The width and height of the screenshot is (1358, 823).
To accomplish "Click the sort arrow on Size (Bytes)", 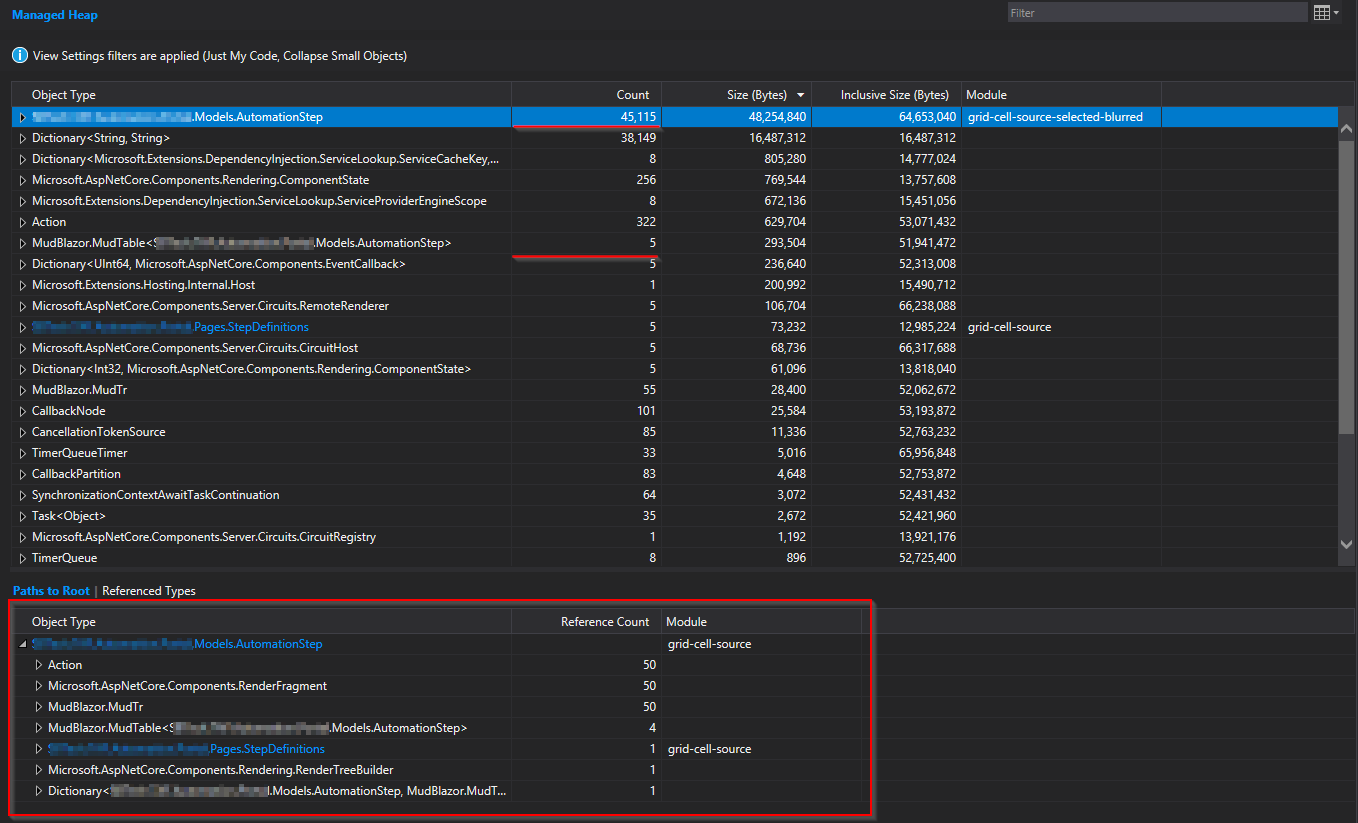I will coord(801,94).
